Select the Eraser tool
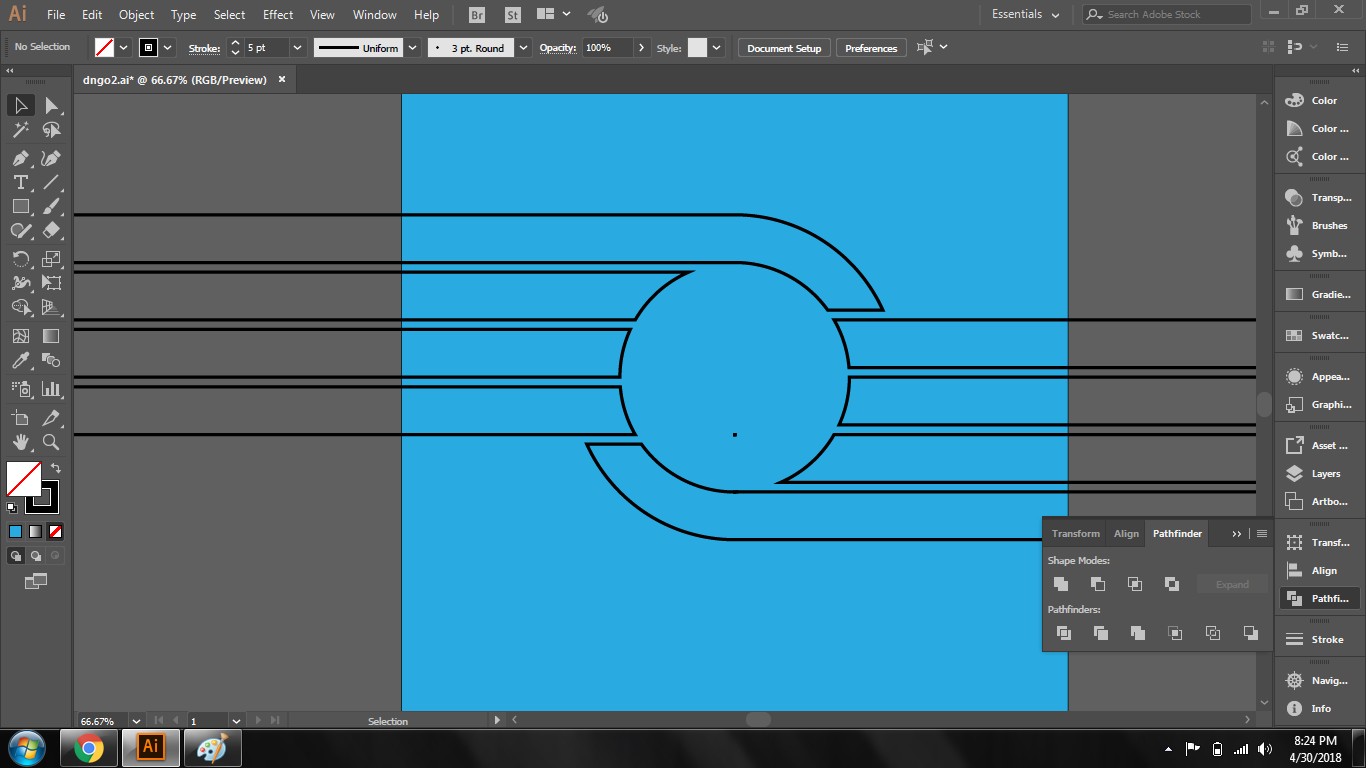Image resolution: width=1366 pixels, height=768 pixels. [52, 230]
